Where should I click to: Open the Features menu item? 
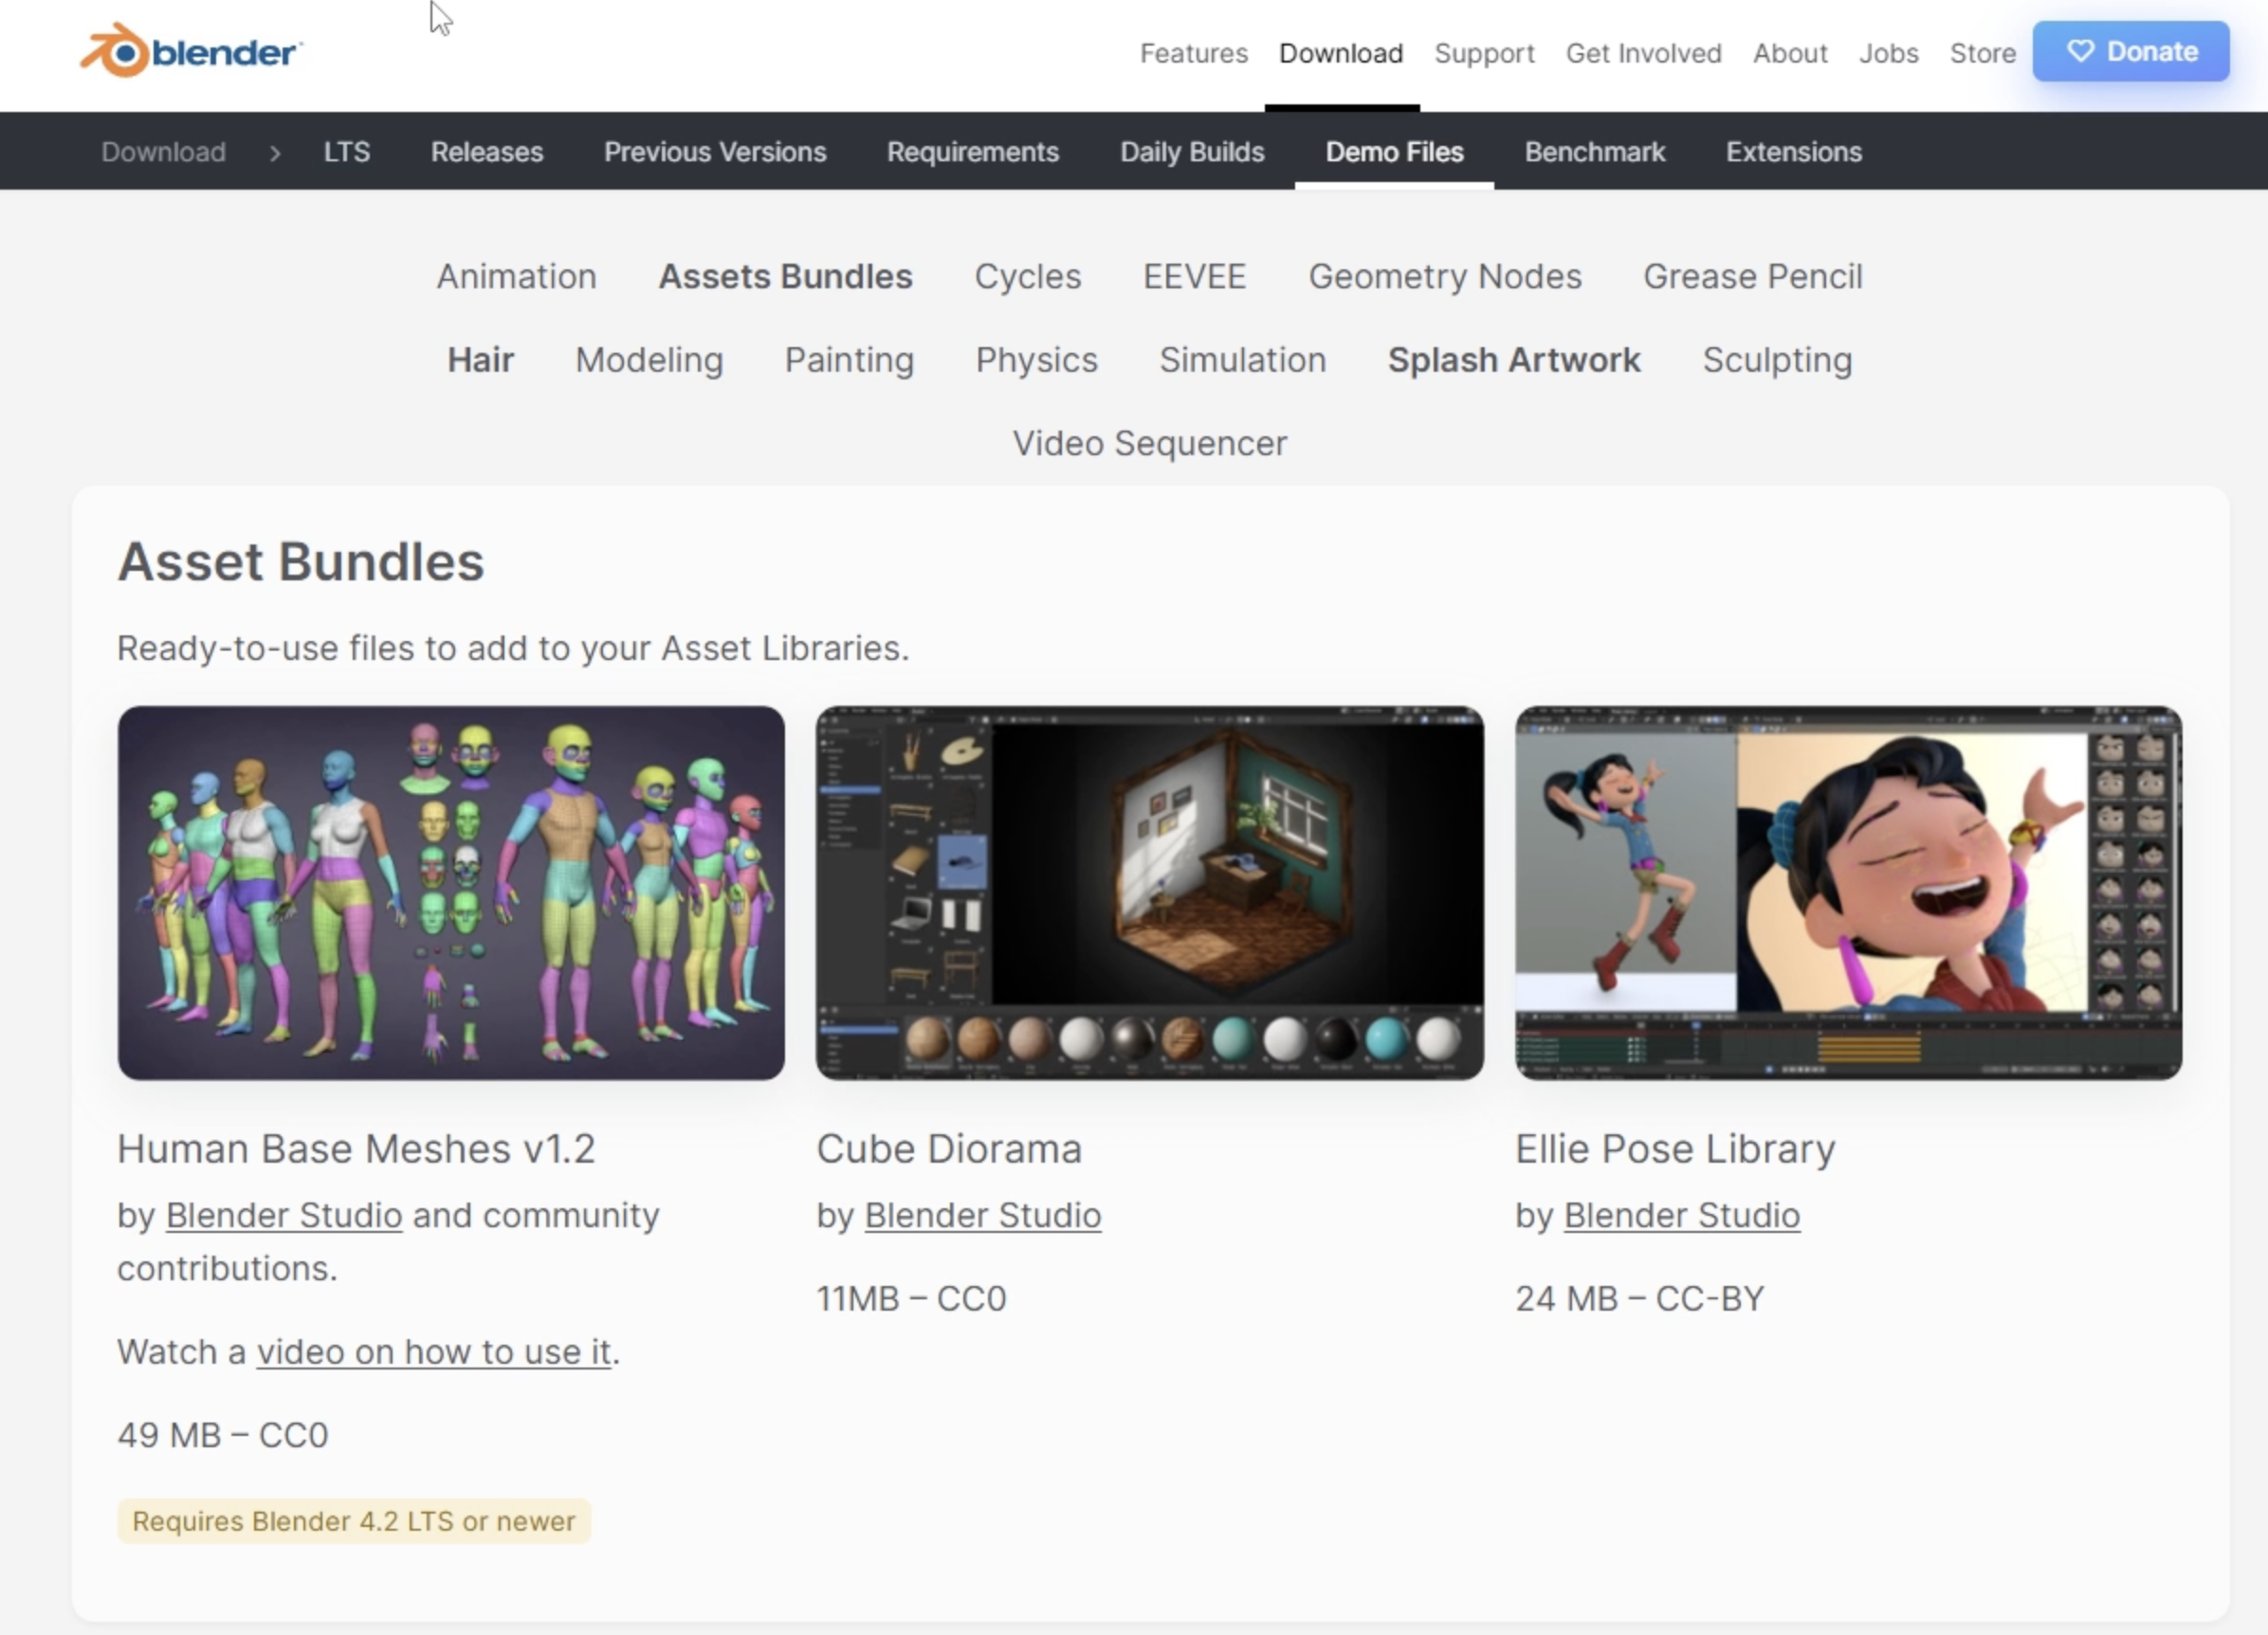pos(1193,53)
